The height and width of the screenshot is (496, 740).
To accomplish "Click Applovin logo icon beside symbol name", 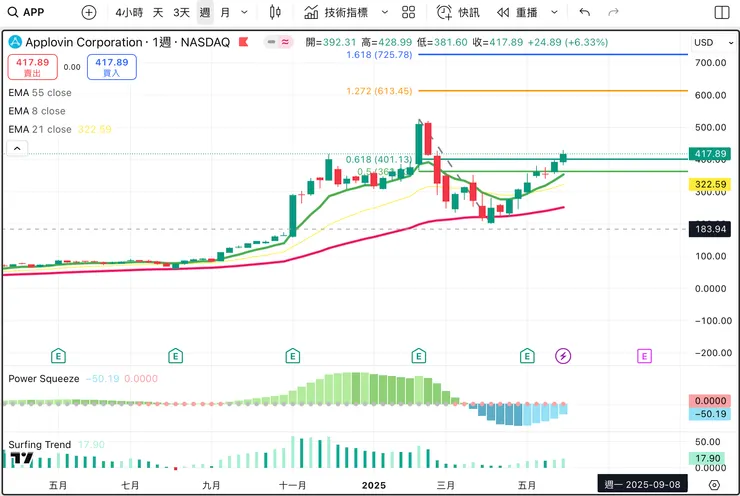I will 15,42.
